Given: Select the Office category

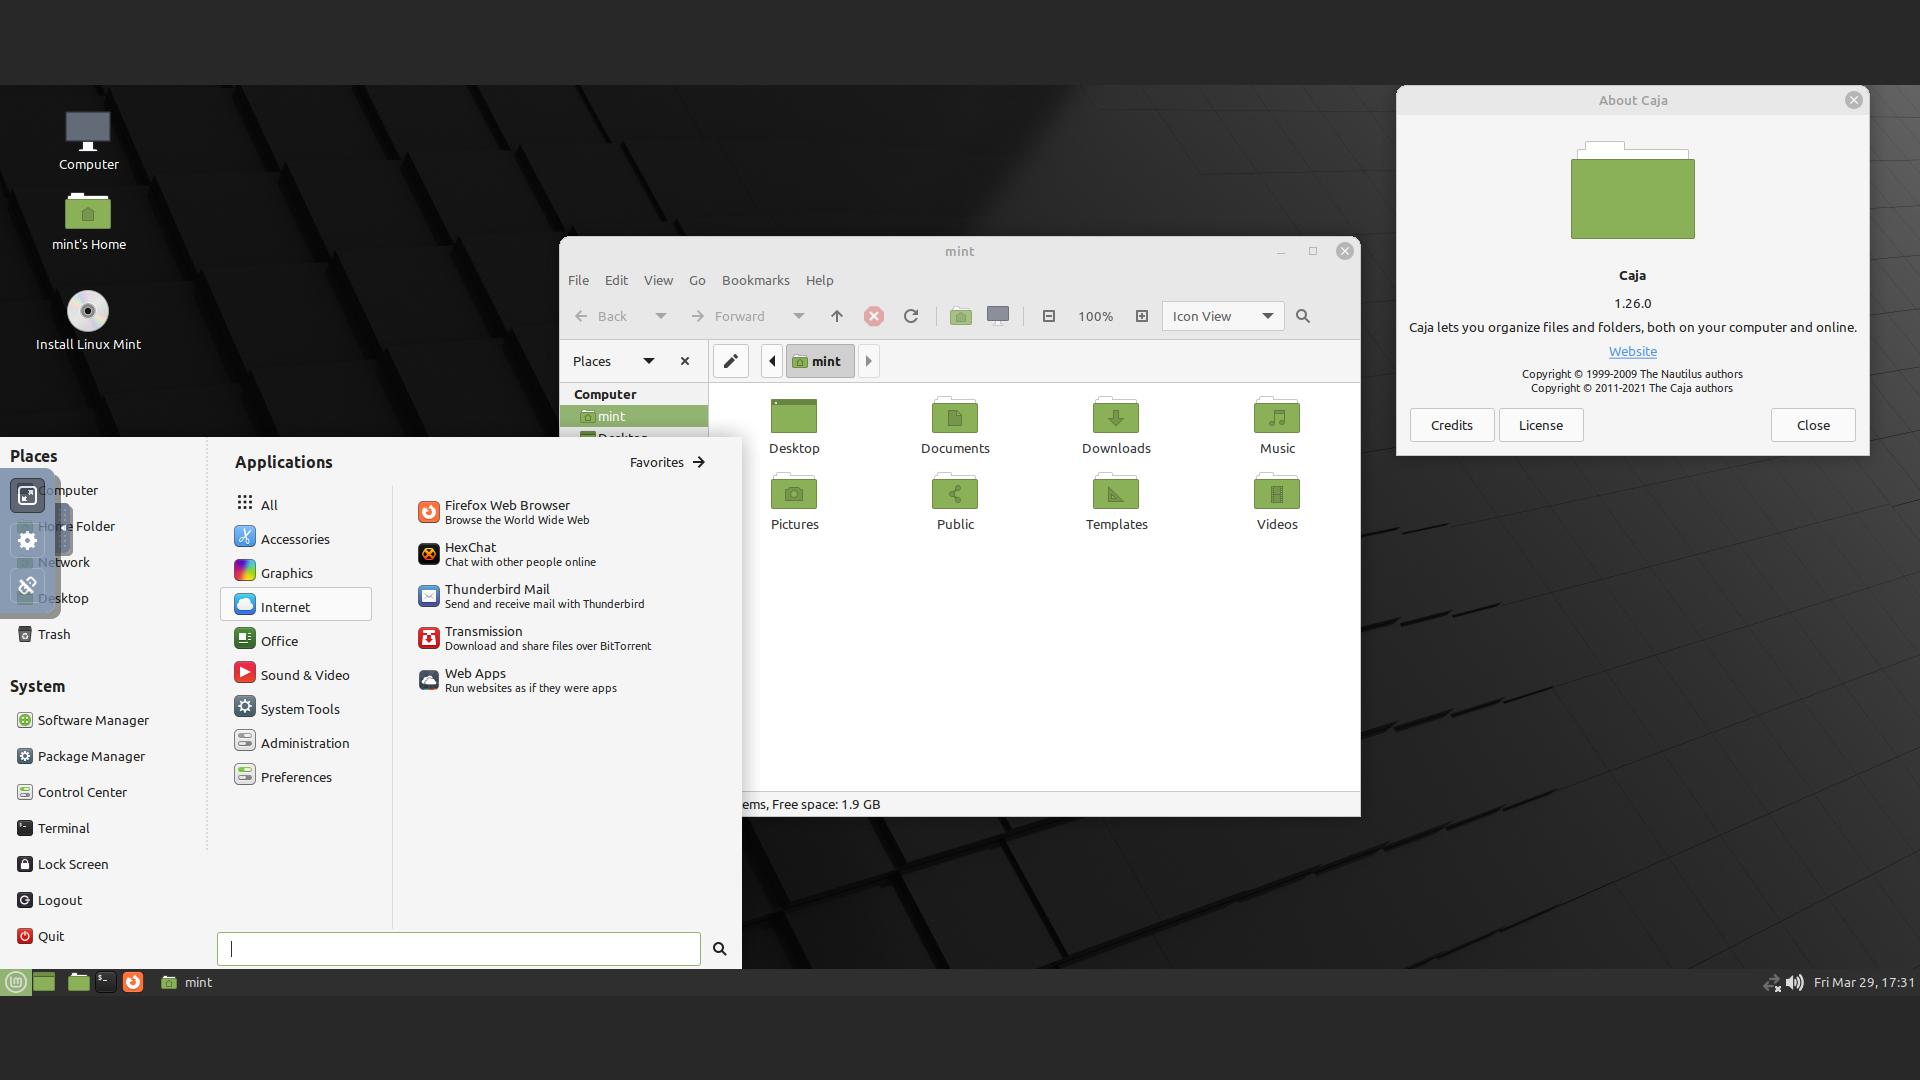Looking at the screenshot, I should tap(295, 640).
